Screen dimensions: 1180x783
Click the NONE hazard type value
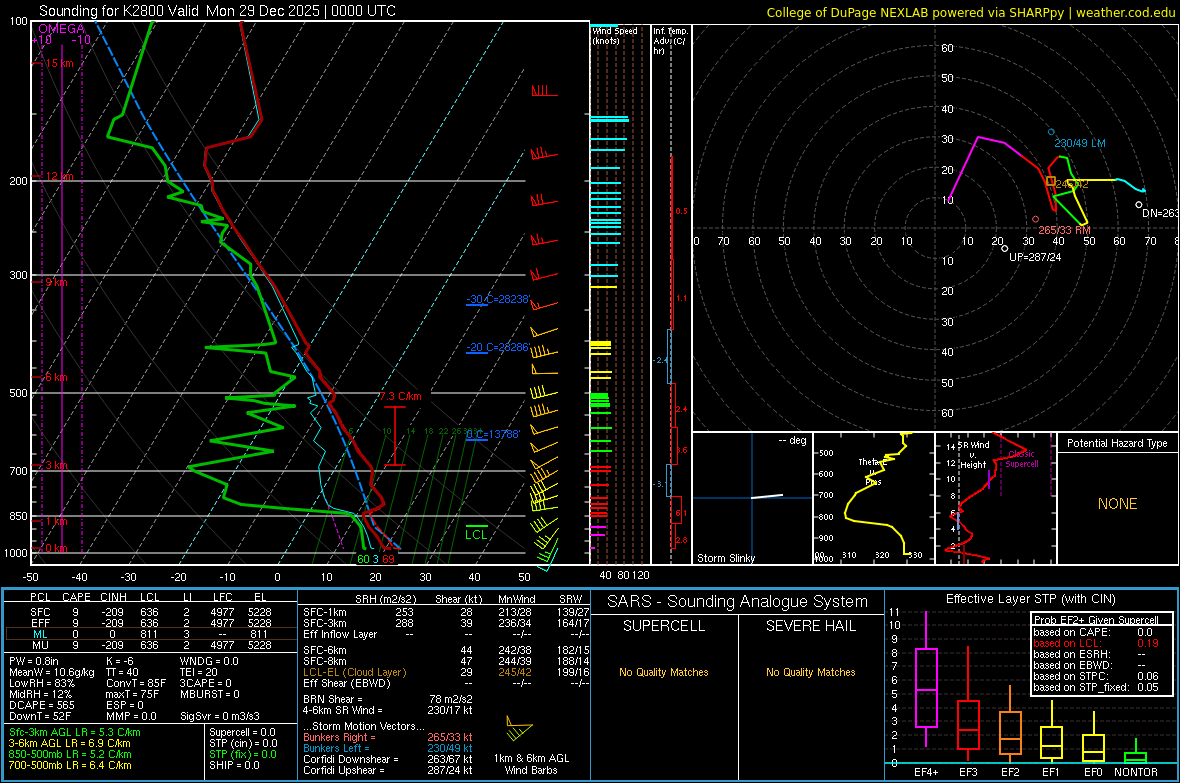pyautogui.click(x=1117, y=504)
